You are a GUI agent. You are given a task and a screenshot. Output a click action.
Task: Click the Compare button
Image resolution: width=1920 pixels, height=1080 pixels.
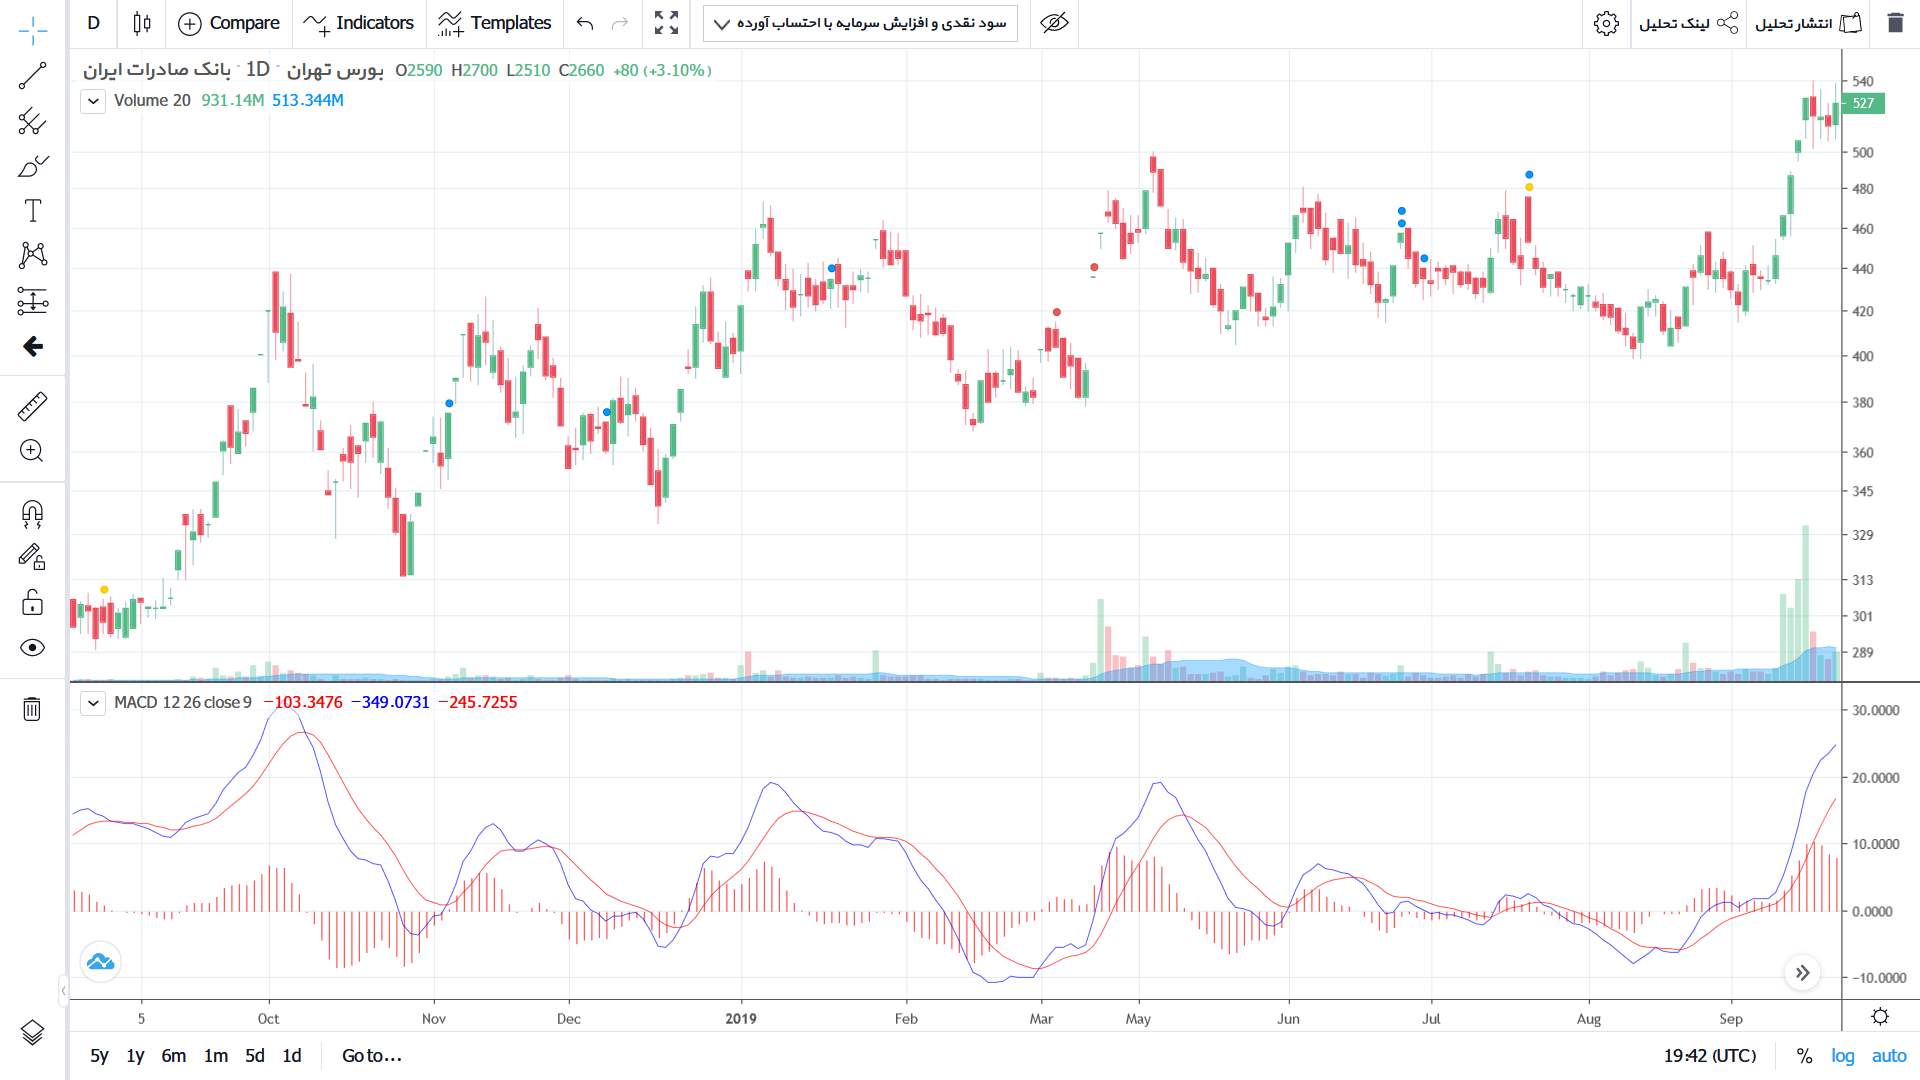coord(229,23)
